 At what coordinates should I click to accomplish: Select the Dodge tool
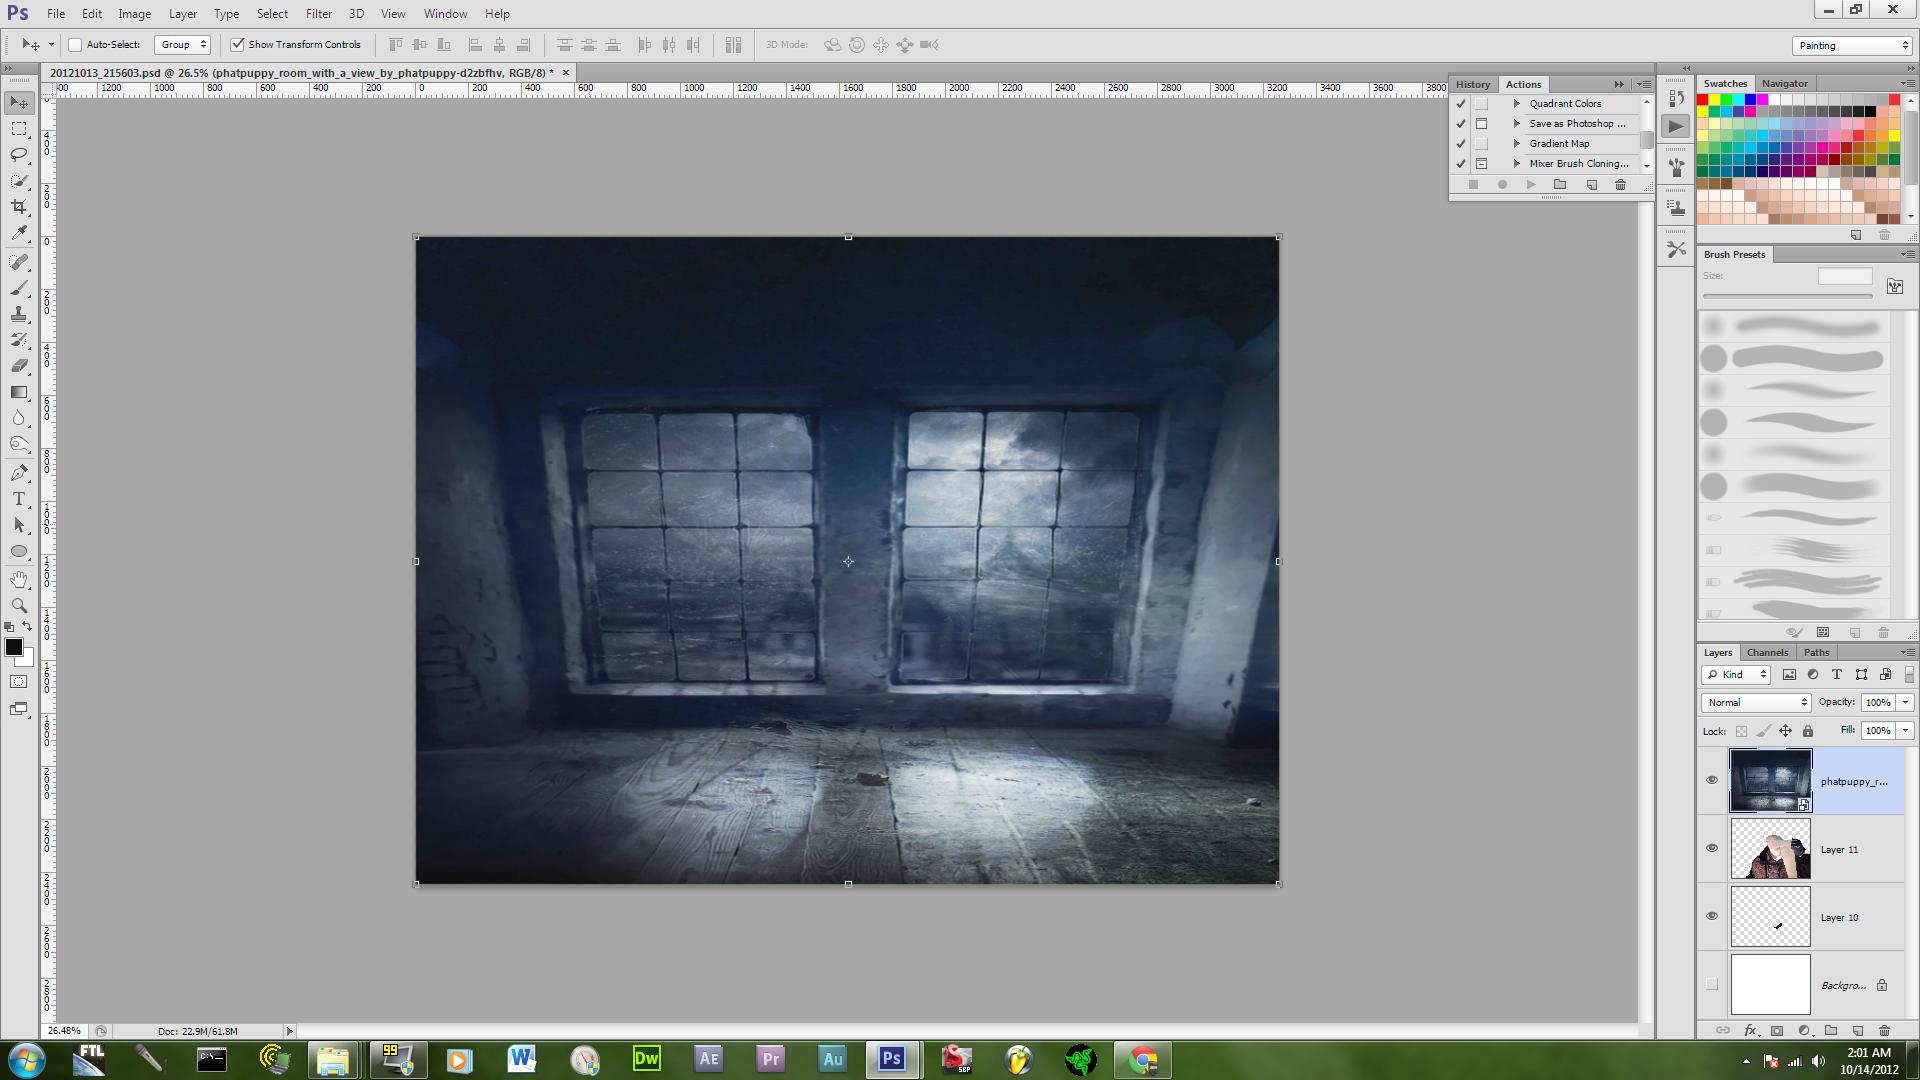(x=19, y=444)
